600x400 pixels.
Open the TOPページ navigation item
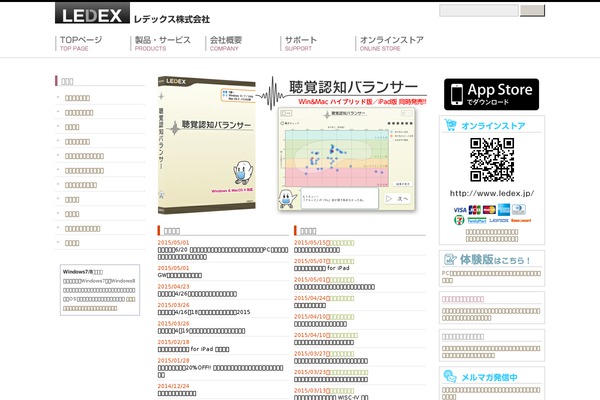(x=81, y=43)
